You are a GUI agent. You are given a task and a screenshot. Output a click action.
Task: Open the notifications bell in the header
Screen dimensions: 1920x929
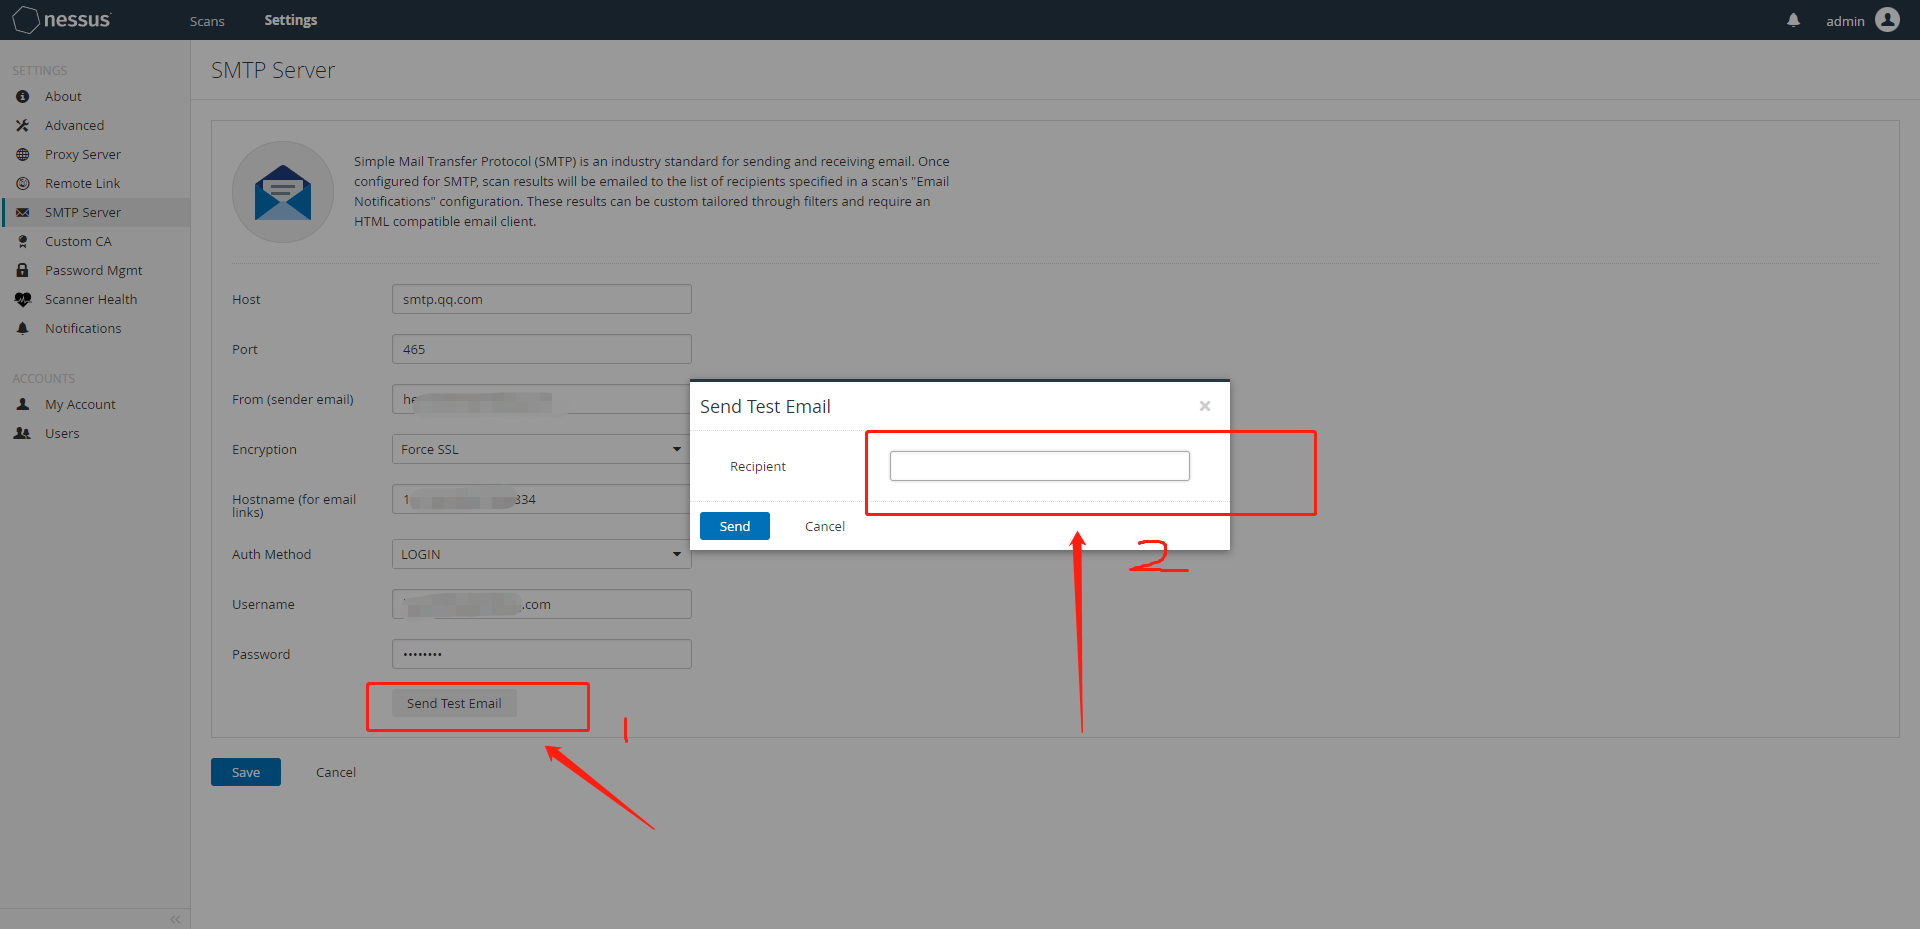(1793, 20)
